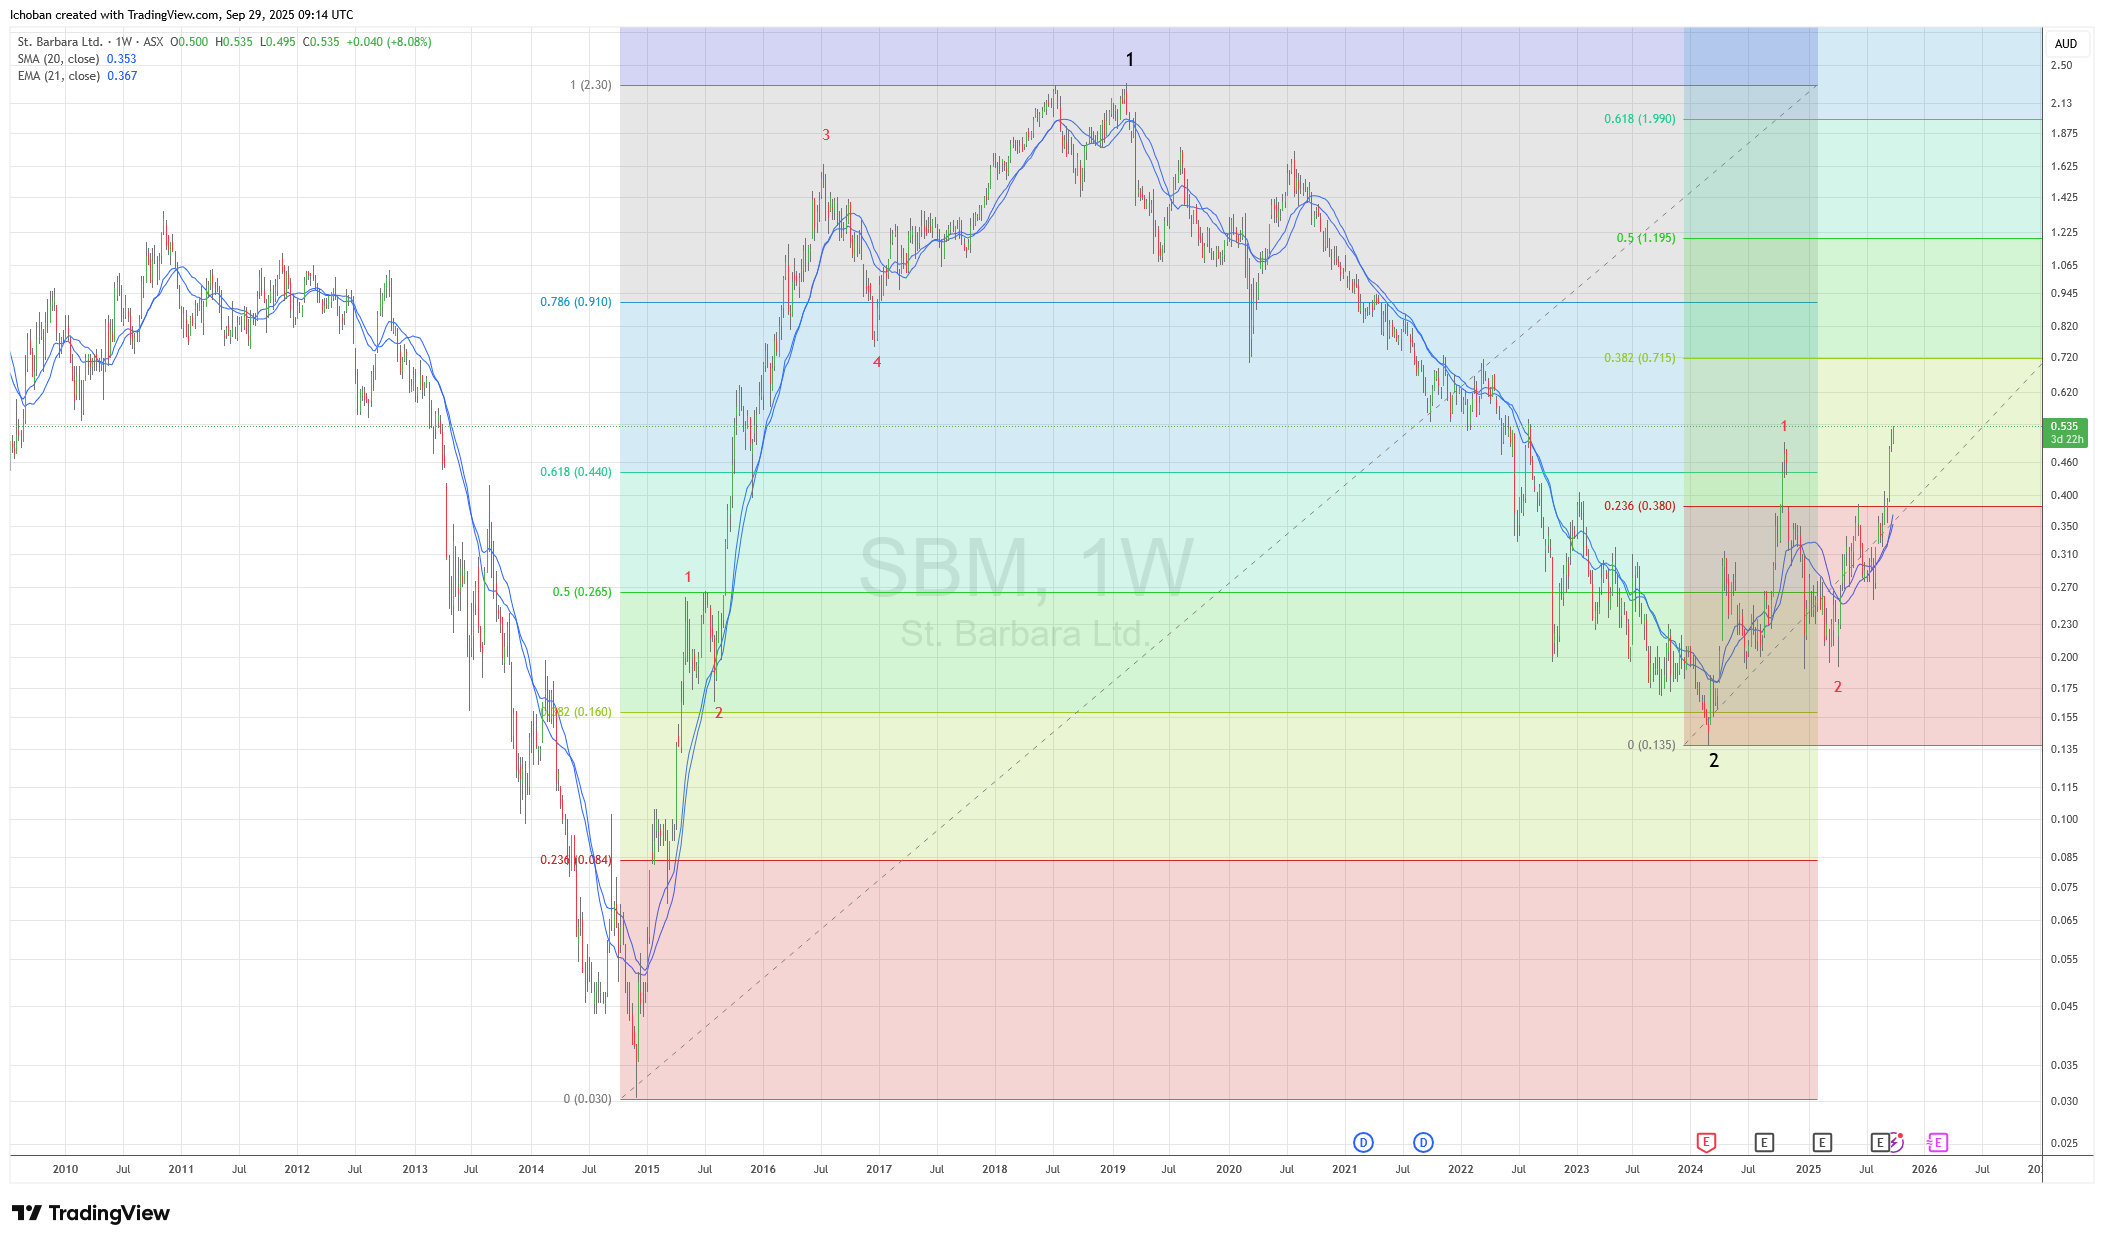Click the 2020 label on time axis
This screenshot has width=2104, height=1243.
tap(1228, 1169)
